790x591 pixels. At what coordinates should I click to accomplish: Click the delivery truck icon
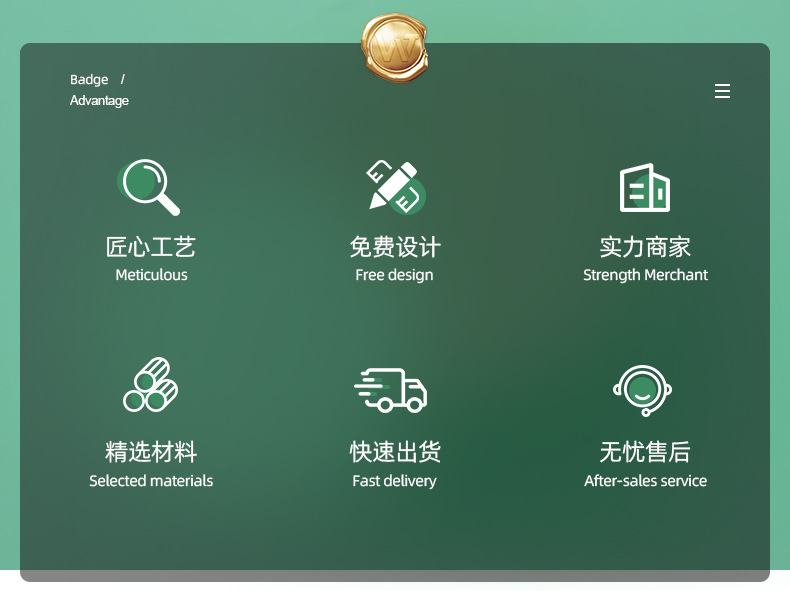click(x=390, y=390)
